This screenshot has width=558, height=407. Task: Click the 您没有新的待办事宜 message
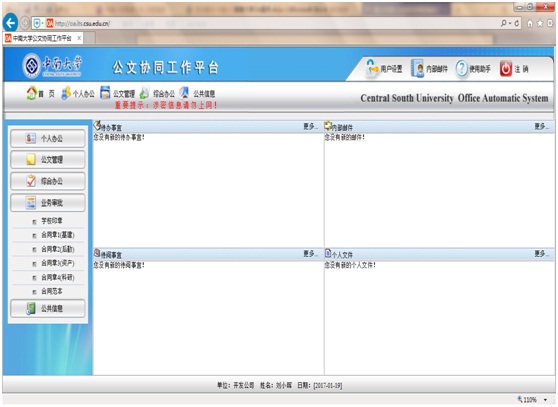[119, 137]
